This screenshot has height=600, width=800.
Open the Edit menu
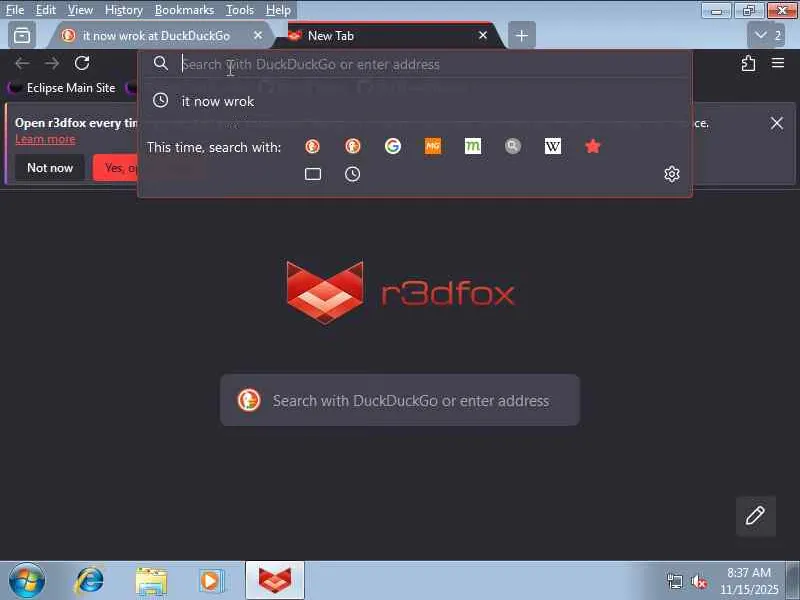(45, 10)
